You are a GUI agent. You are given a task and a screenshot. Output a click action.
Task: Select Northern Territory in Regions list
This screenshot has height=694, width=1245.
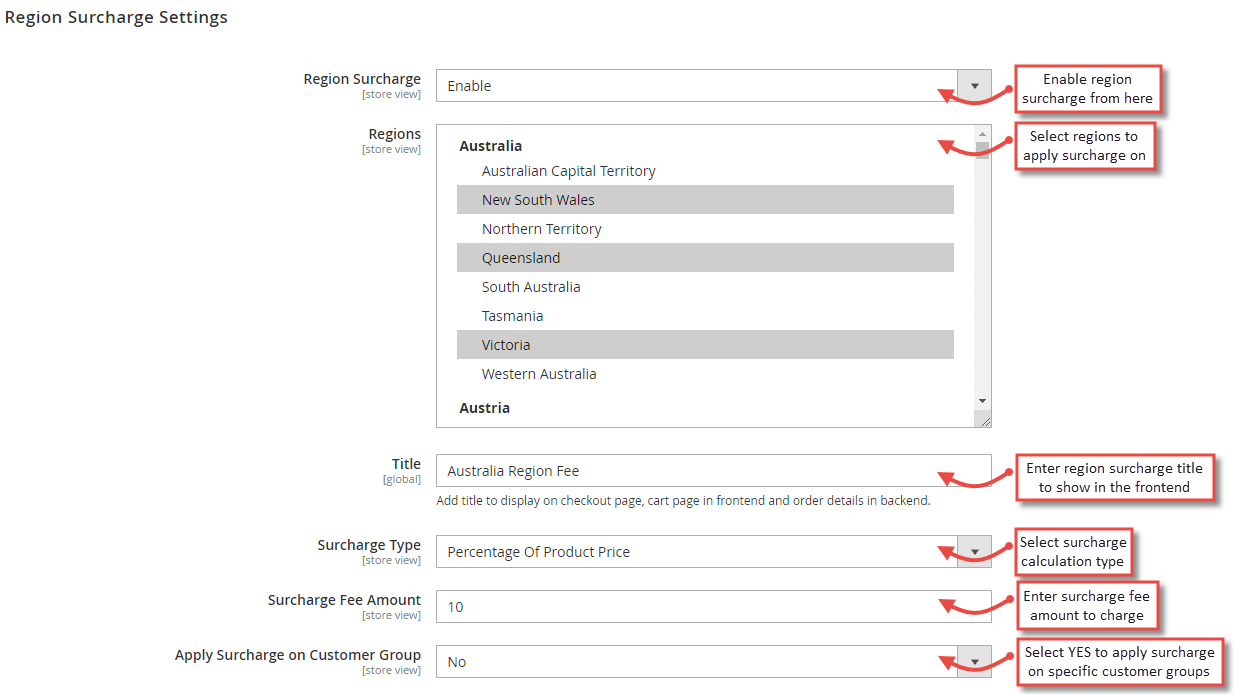pyautogui.click(x=705, y=229)
